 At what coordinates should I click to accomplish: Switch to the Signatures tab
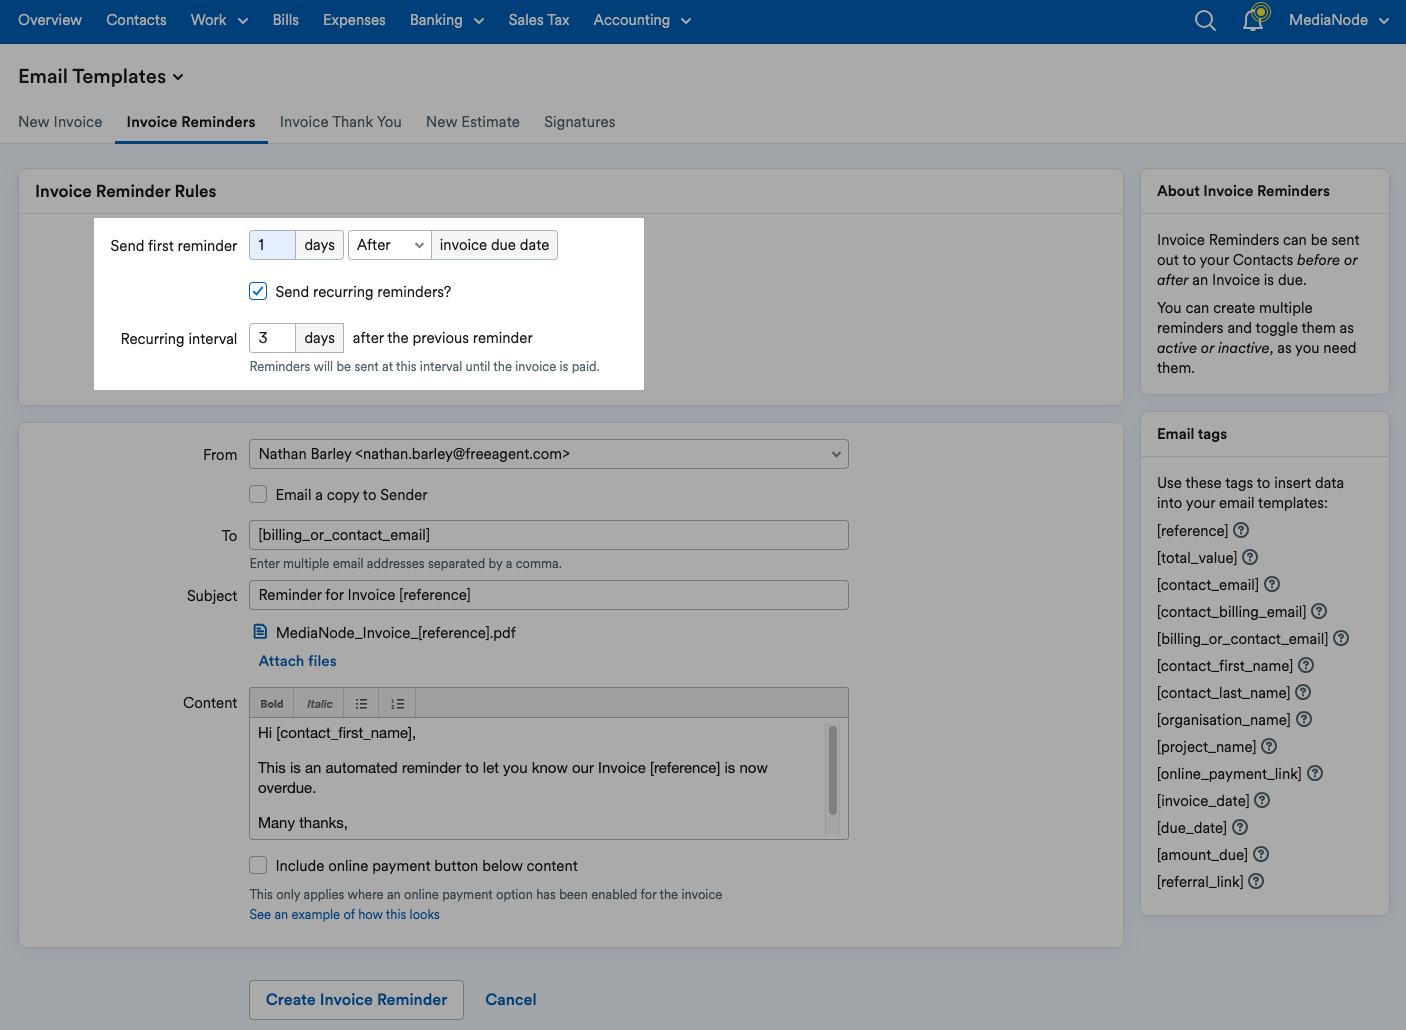coord(580,122)
